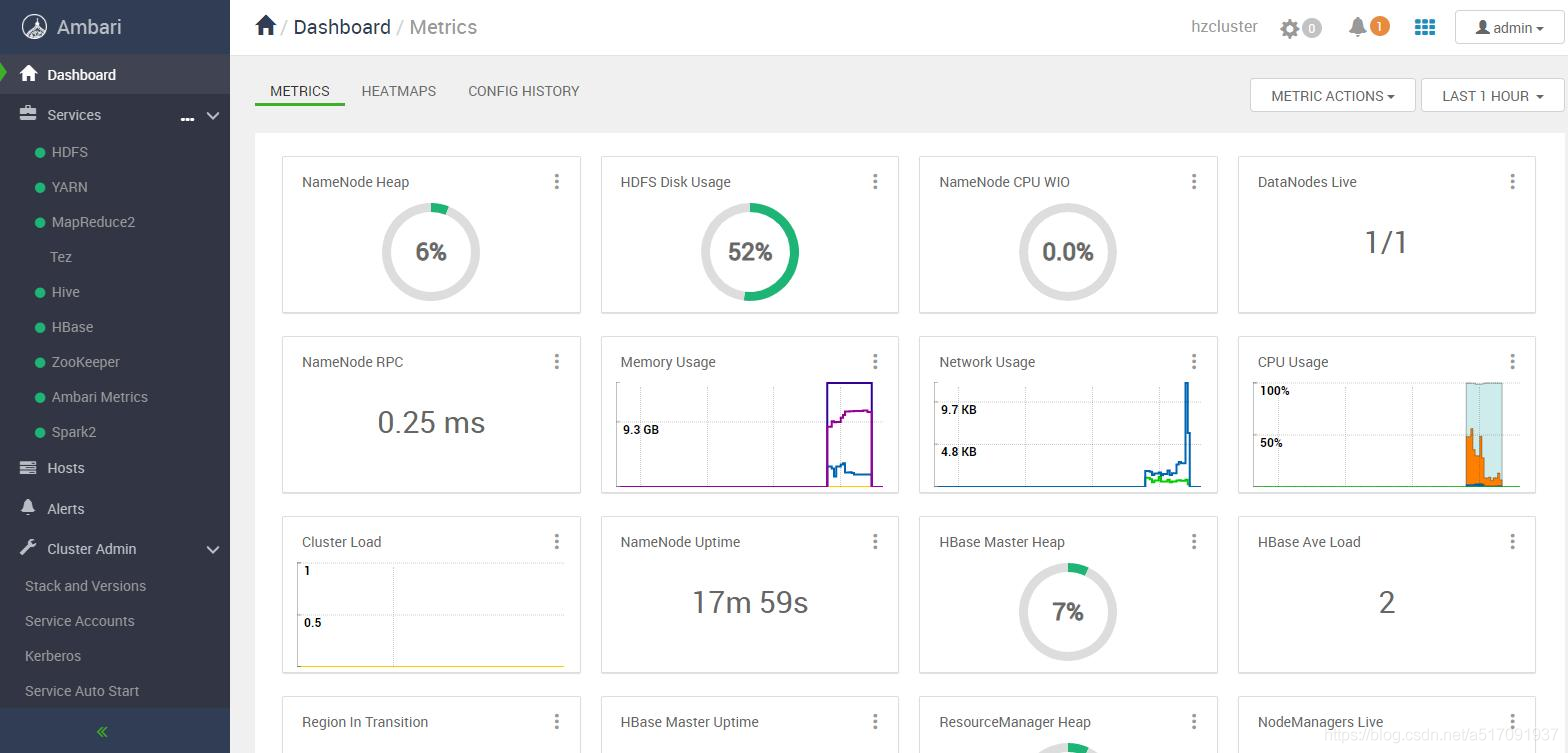Click the Hosts server icon in sidebar
1568x753 pixels.
(x=28, y=467)
